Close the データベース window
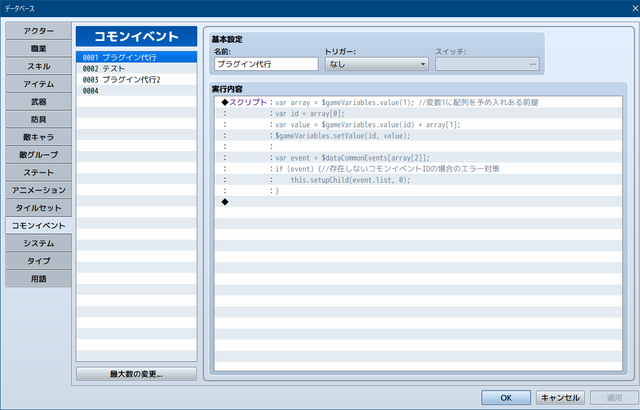640x410 pixels. (635, 8)
